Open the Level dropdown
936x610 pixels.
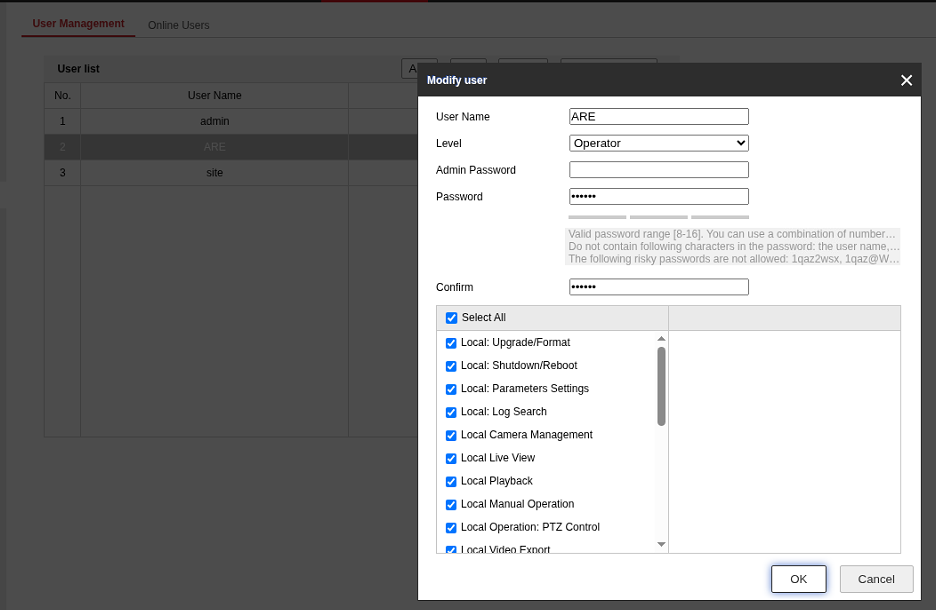(658, 143)
